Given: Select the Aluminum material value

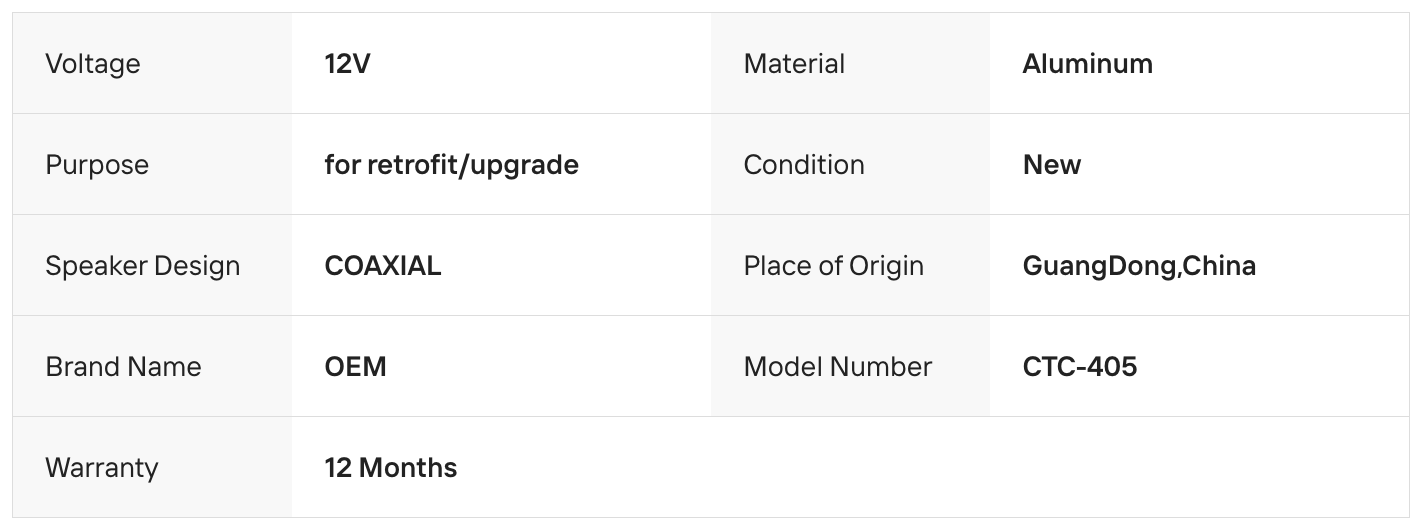Looking at the screenshot, I should coord(1087,64).
